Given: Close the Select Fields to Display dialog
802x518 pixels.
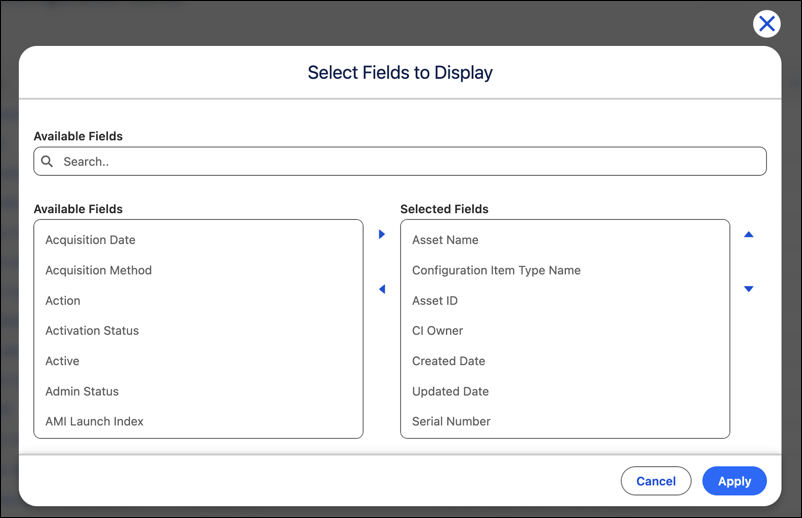Looking at the screenshot, I should pyautogui.click(x=766, y=24).
